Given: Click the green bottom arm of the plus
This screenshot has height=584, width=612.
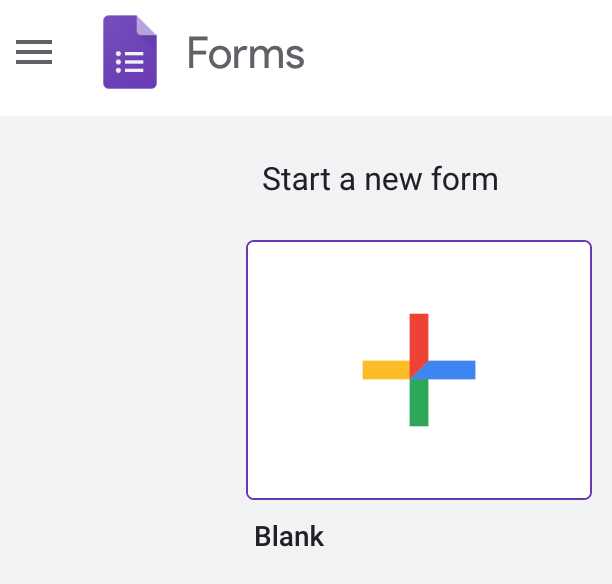Looking at the screenshot, I should [x=419, y=406].
